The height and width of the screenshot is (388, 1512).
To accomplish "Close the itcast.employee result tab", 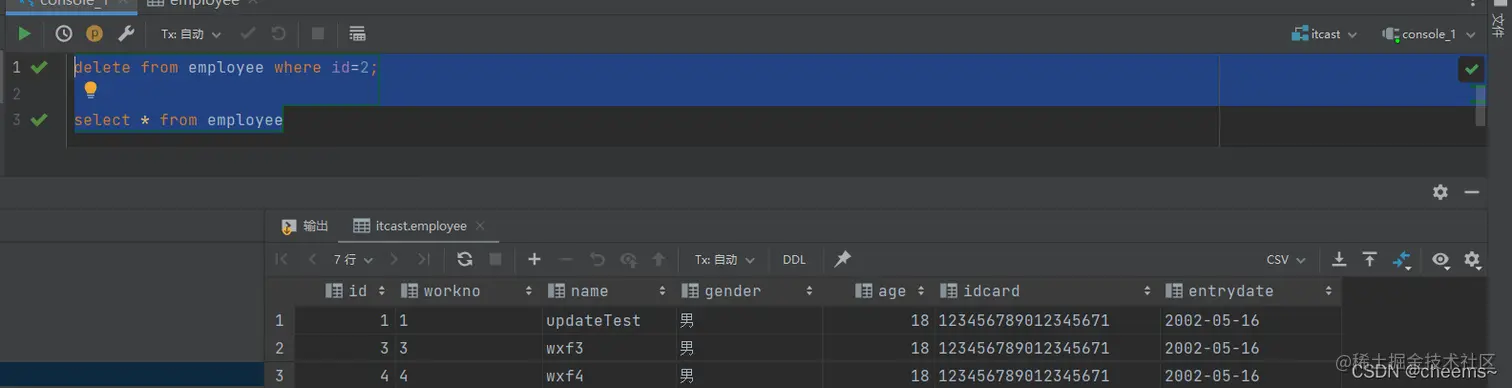I will [481, 226].
